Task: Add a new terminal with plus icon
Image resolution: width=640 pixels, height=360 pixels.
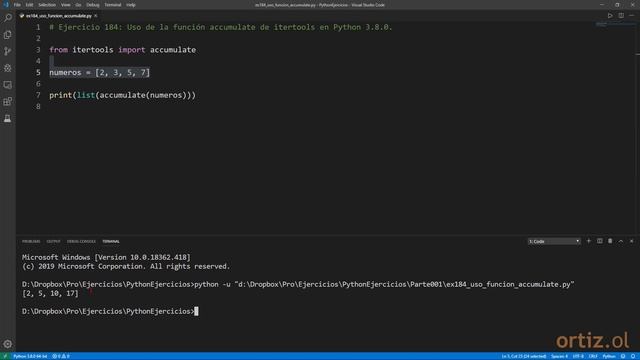Action: tap(589, 241)
